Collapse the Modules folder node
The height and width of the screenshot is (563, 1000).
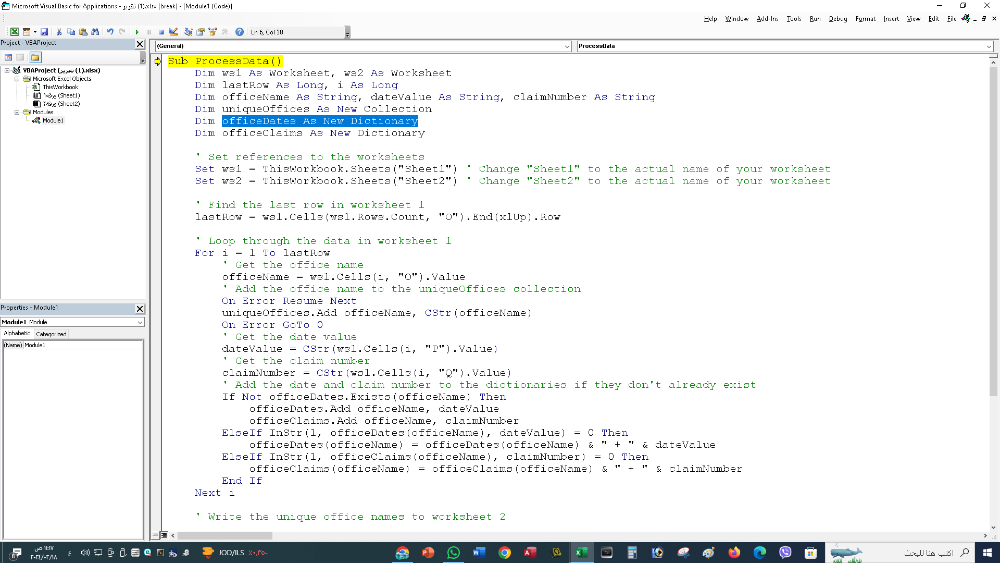pos(17,112)
